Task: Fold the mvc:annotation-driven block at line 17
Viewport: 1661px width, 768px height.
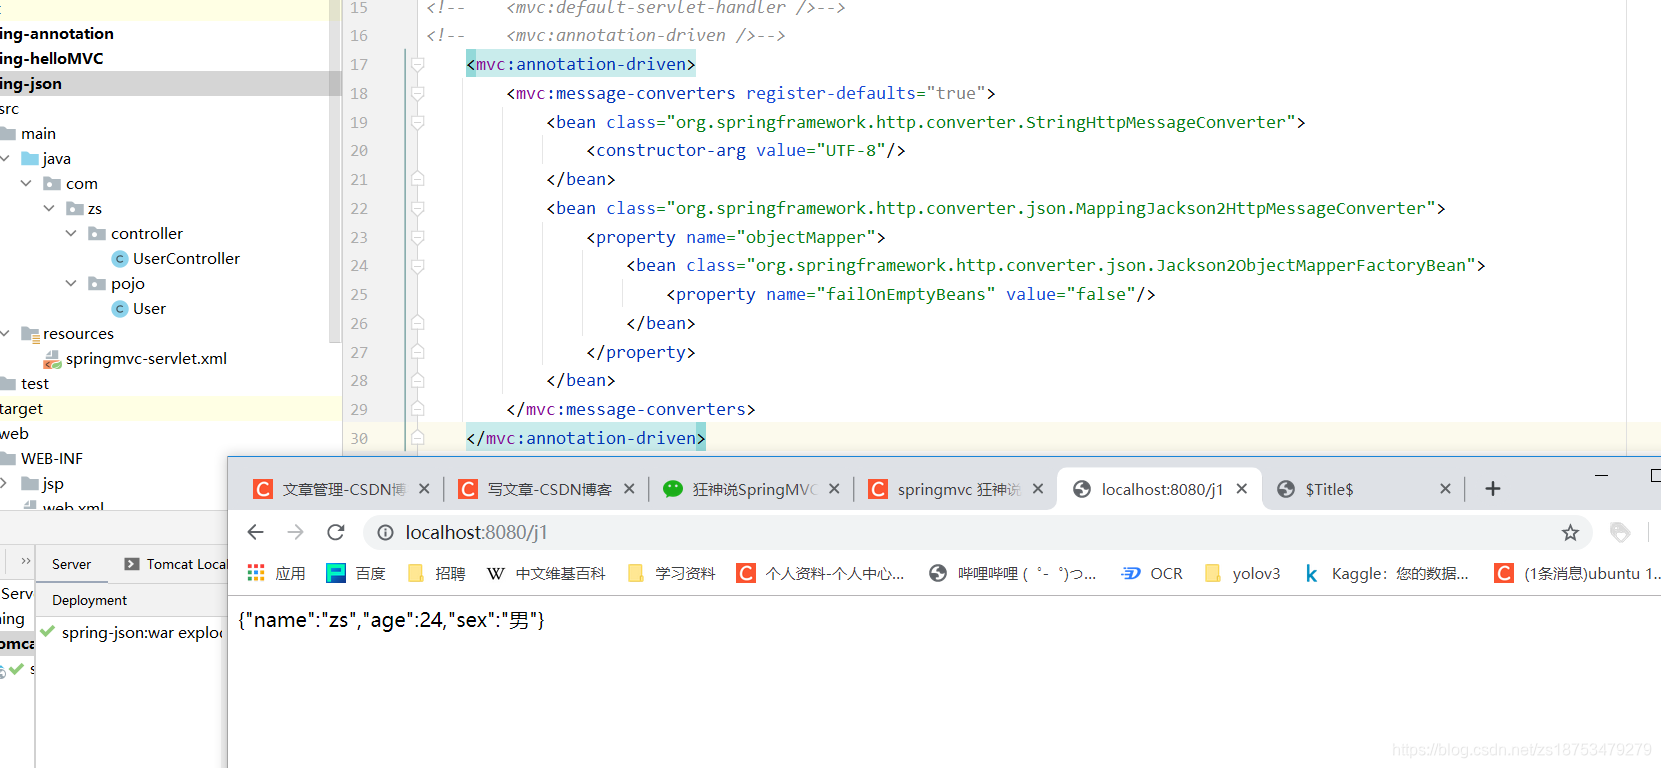Action: pos(418,64)
